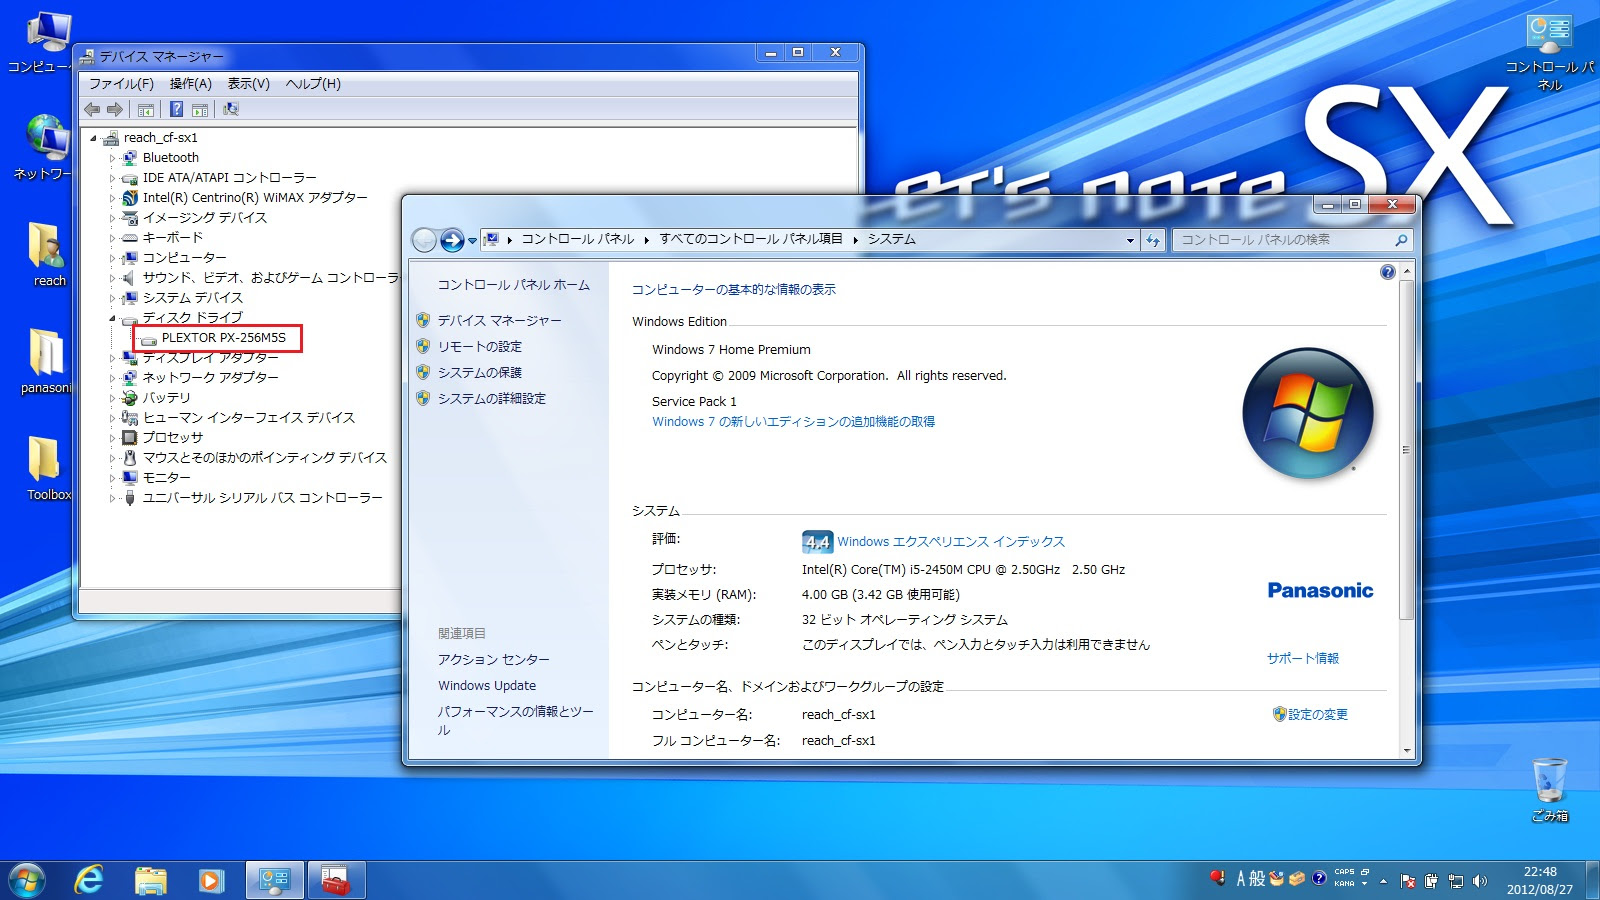Open アクション センター link
The height and width of the screenshot is (900, 1600).
pyautogui.click(x=493, y=660)
